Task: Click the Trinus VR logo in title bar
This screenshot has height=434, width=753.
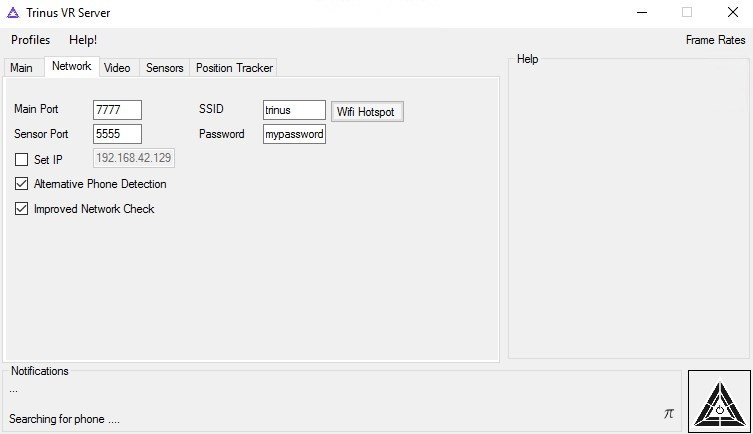Action: click(13, 13)
